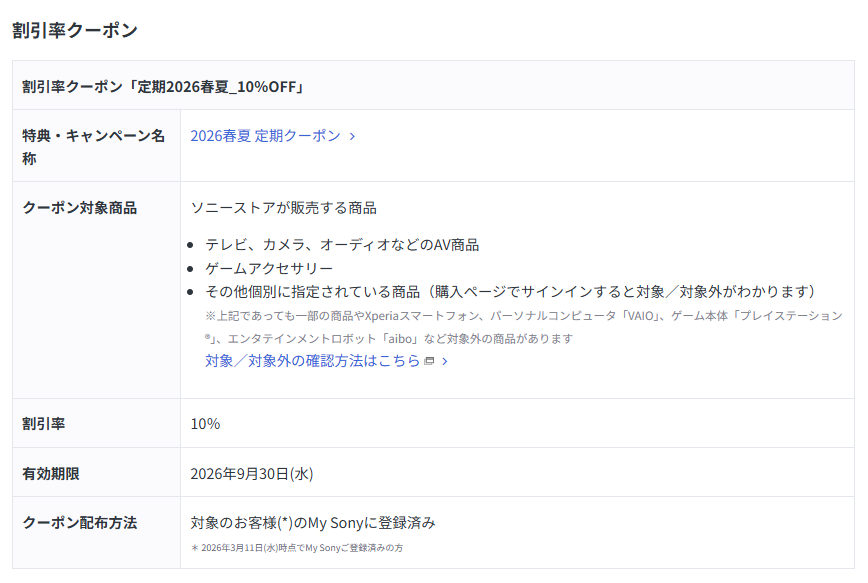
Task: Click the chevron arrow after the 確認方法はこちら link
Action: tap(445, 362)
